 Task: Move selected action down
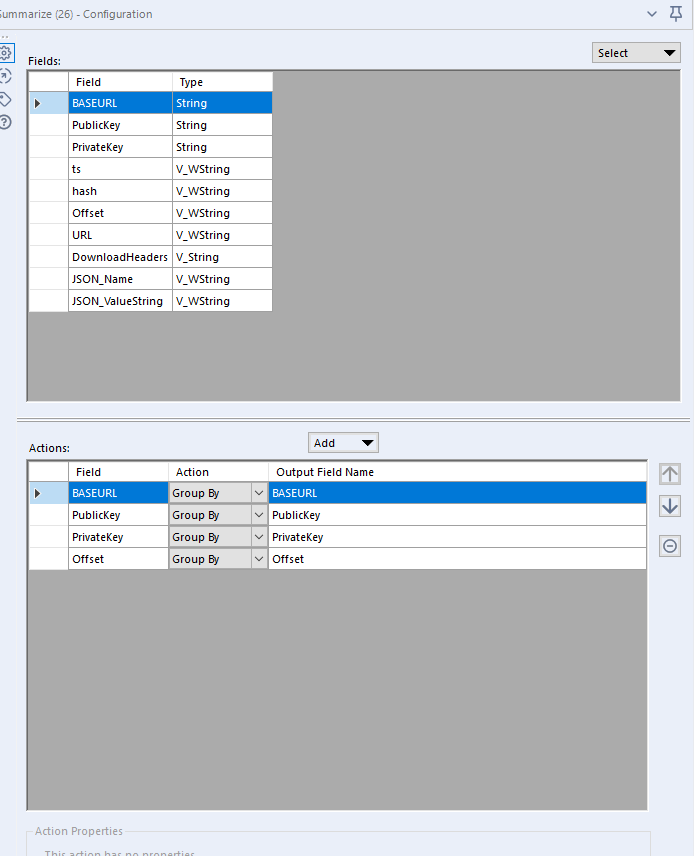point(670,507)
